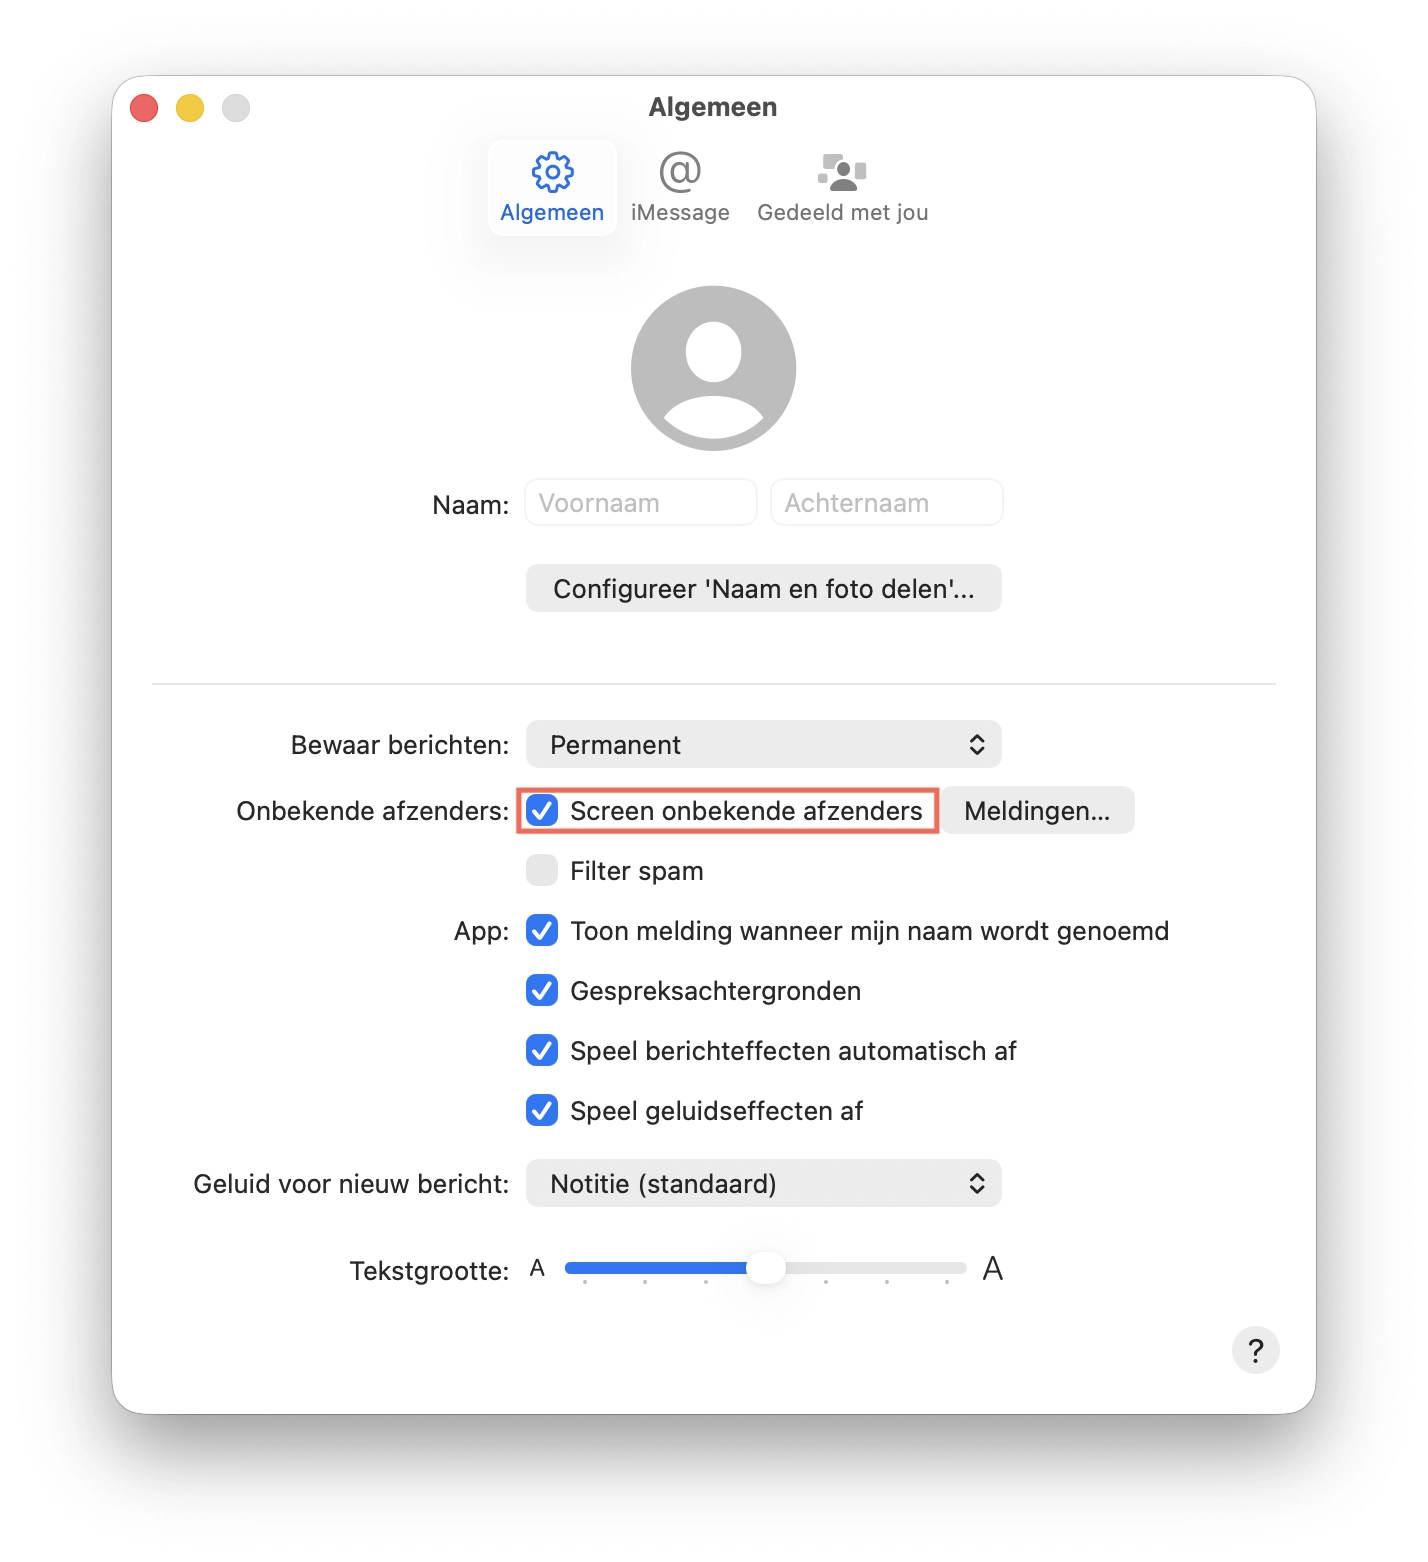Click the small A text size icon
Viewport: 1428px width, 1562px height.
(537, 1269)
